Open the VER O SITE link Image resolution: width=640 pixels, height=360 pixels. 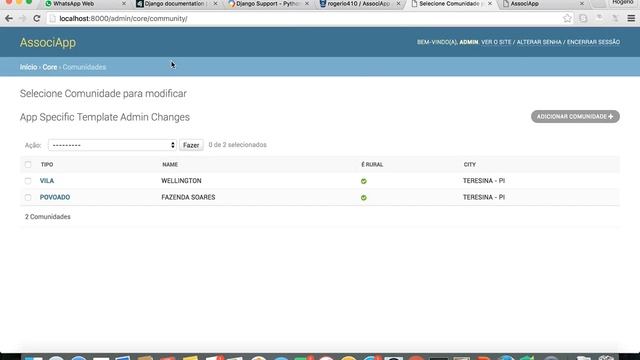tap(496, 42)
